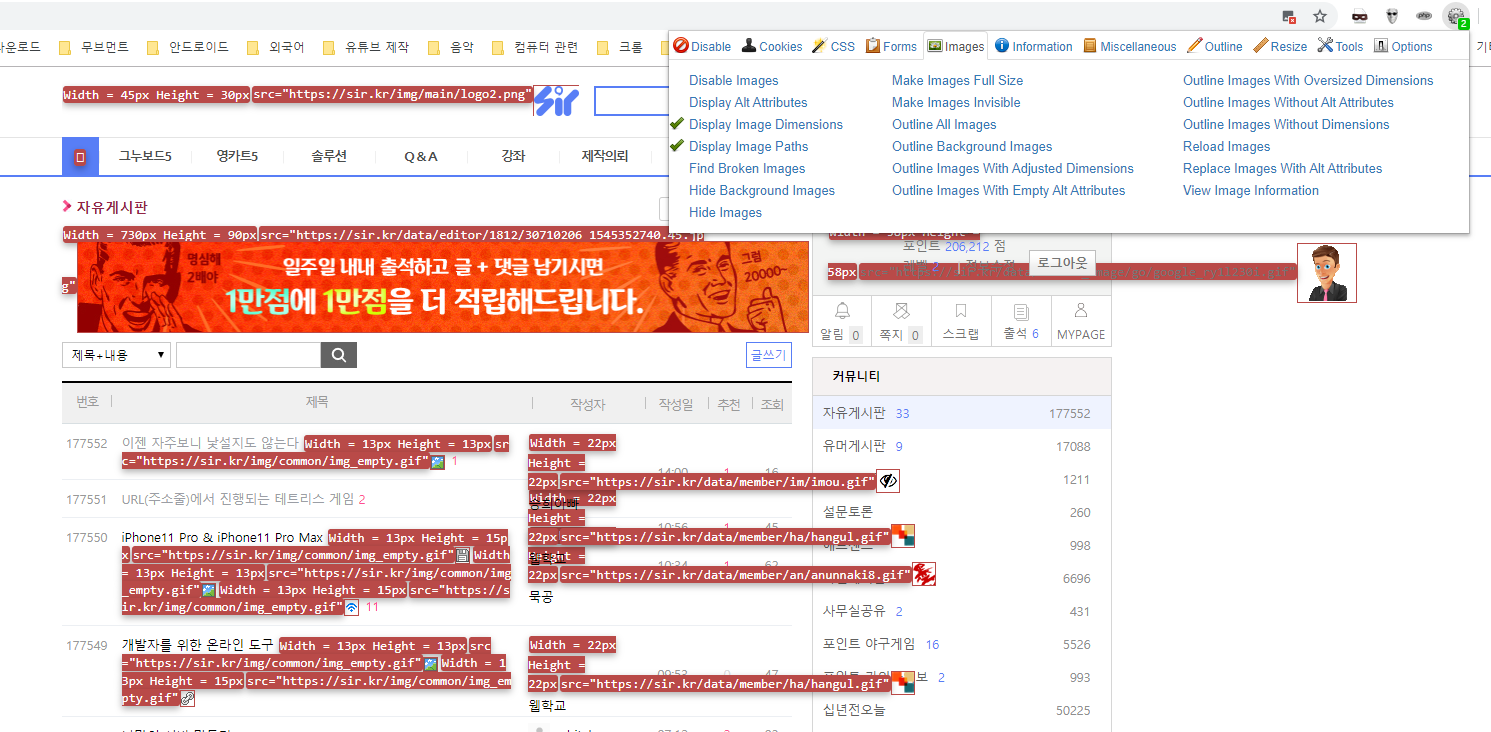Click the alien-face extension icon
This screenshot has width=1491, height=732.
[1392, 16]
